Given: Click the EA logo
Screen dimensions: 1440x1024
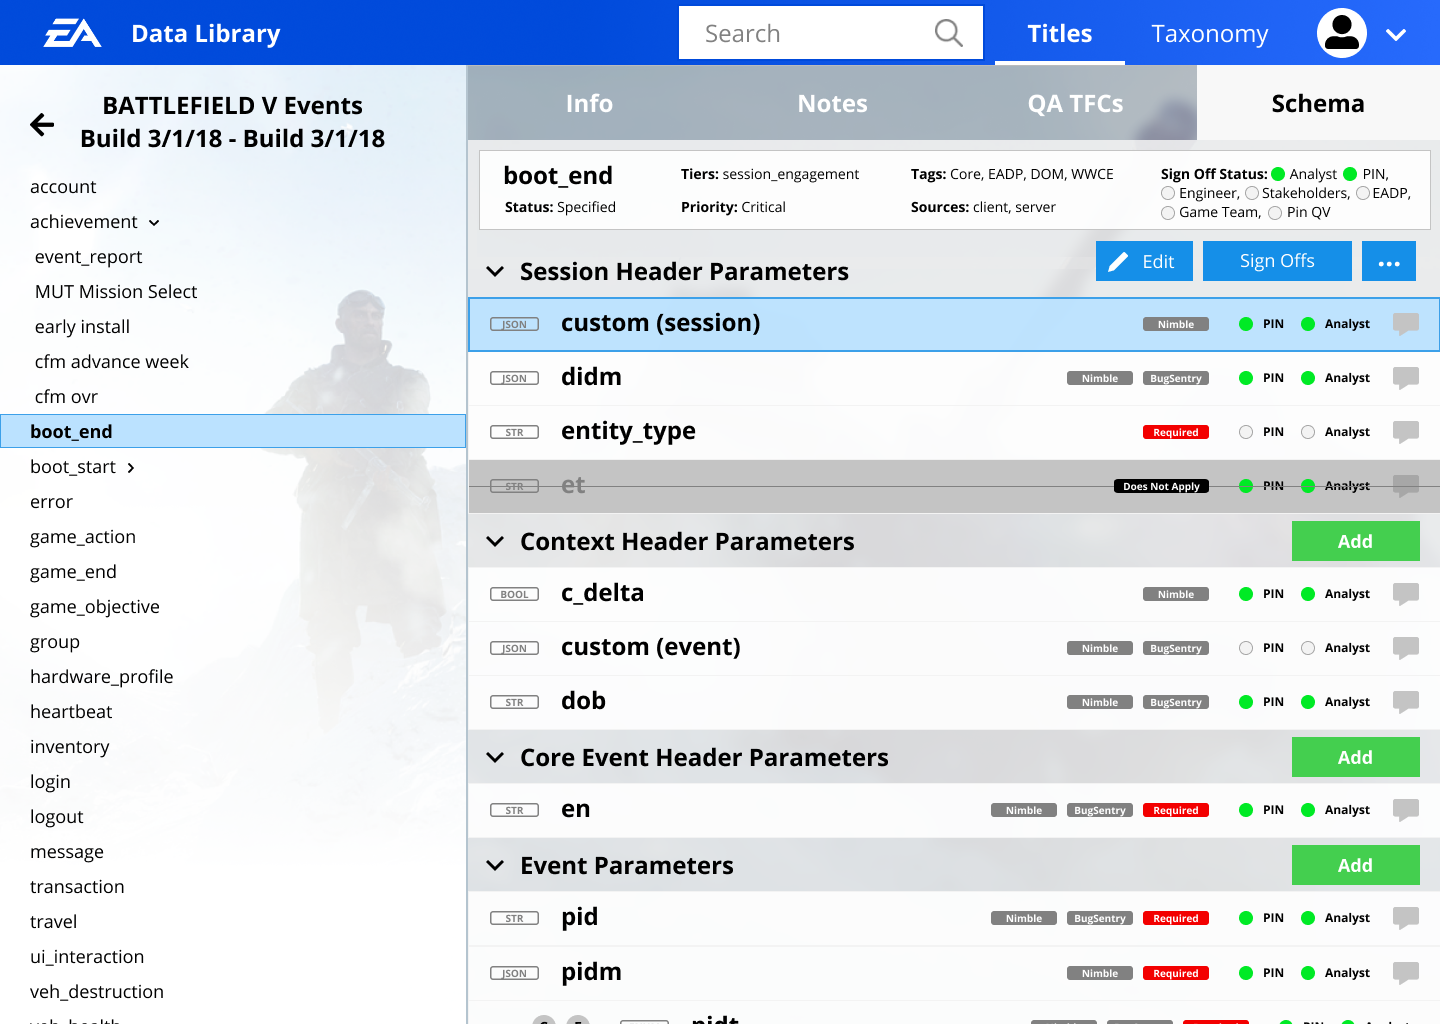Looking at the screenshot, I should point(72,34).
